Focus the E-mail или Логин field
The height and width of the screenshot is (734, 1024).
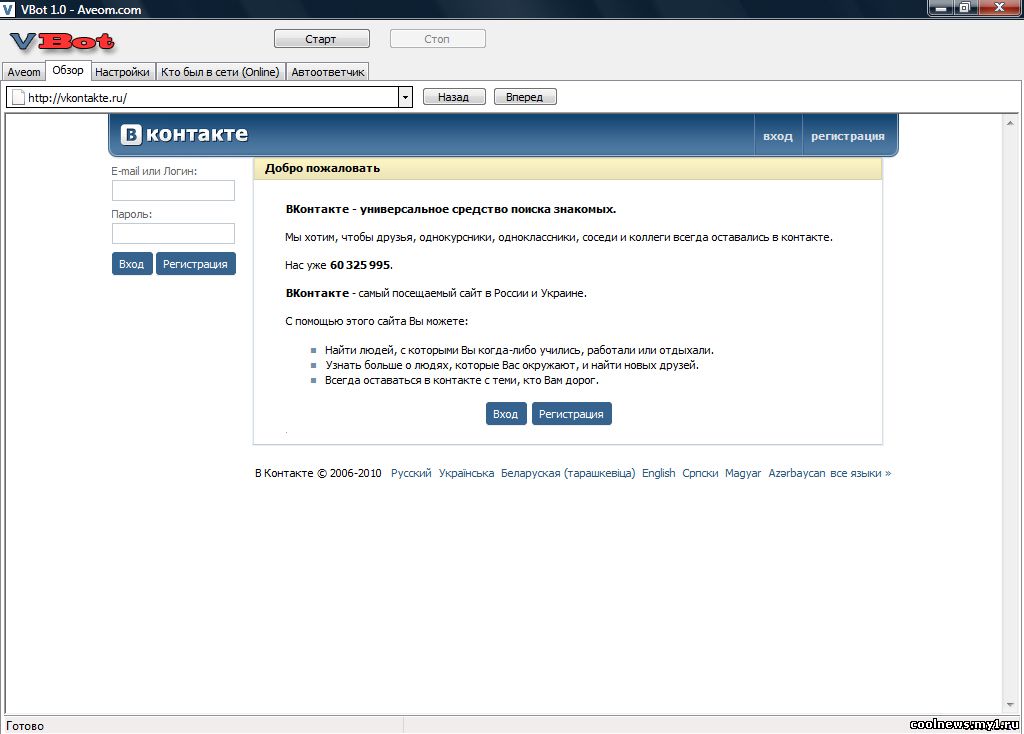173,190
